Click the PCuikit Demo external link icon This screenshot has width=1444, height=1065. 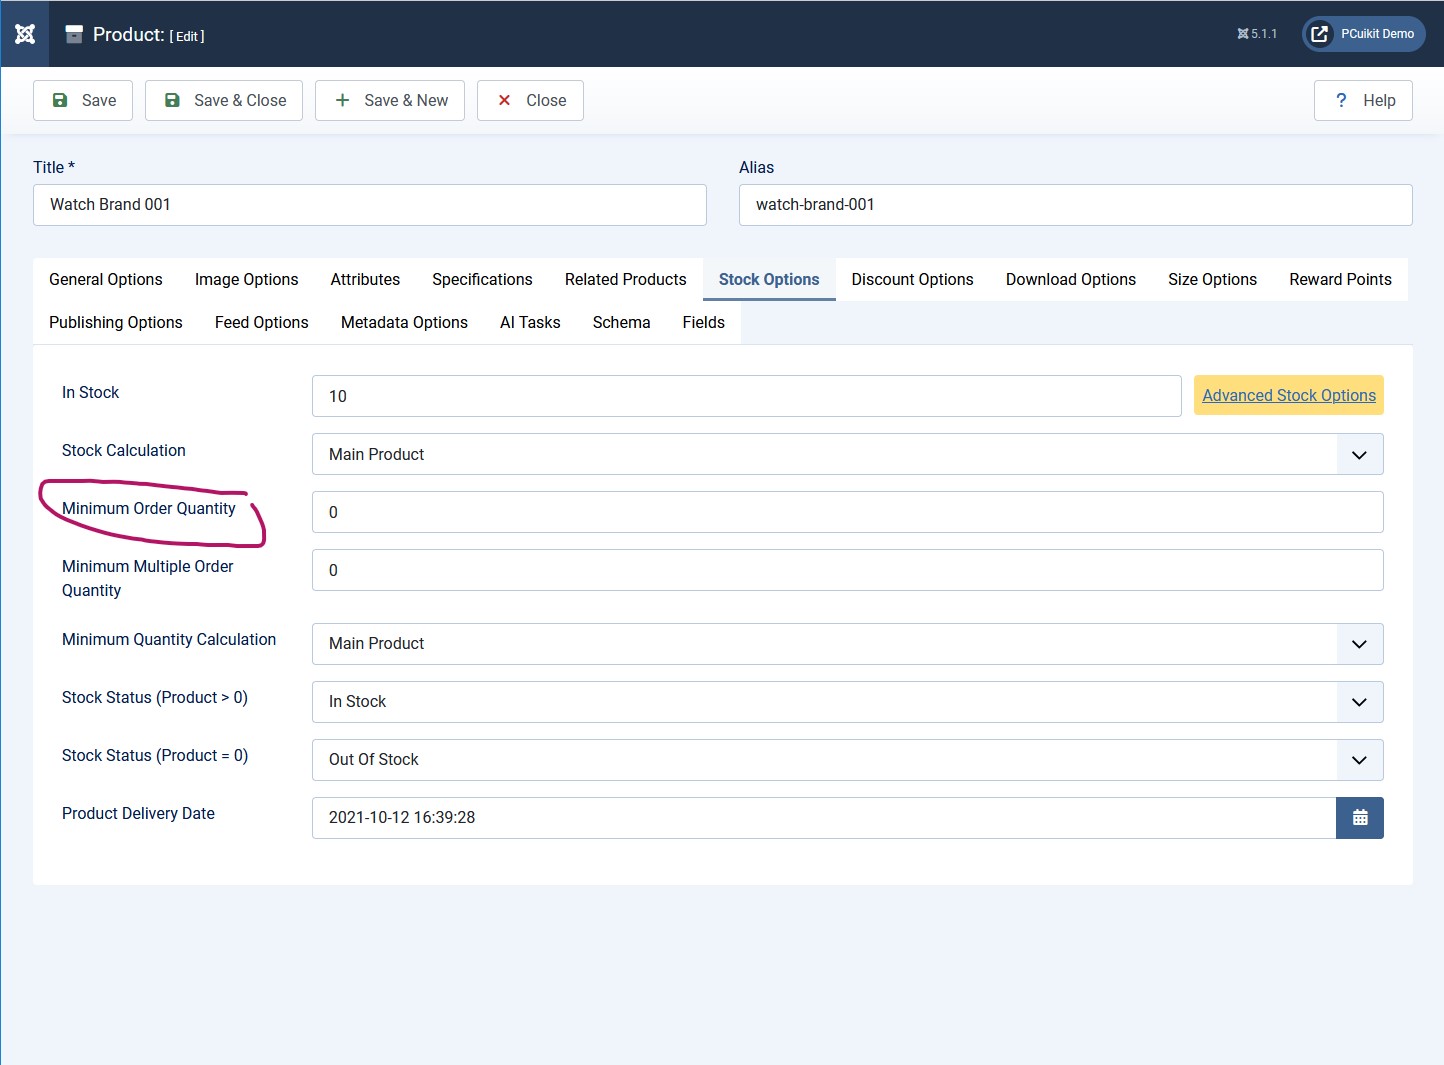click(1319, 34)
